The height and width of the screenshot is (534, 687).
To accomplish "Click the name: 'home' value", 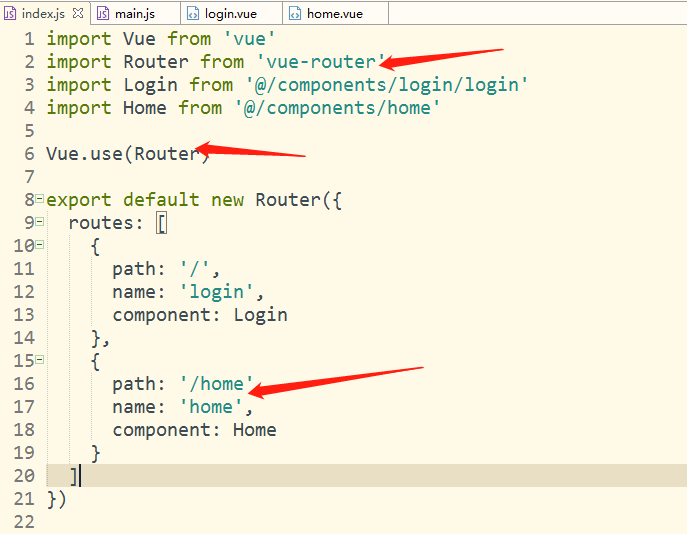I will pyautogui.click(x=211, y=407).
